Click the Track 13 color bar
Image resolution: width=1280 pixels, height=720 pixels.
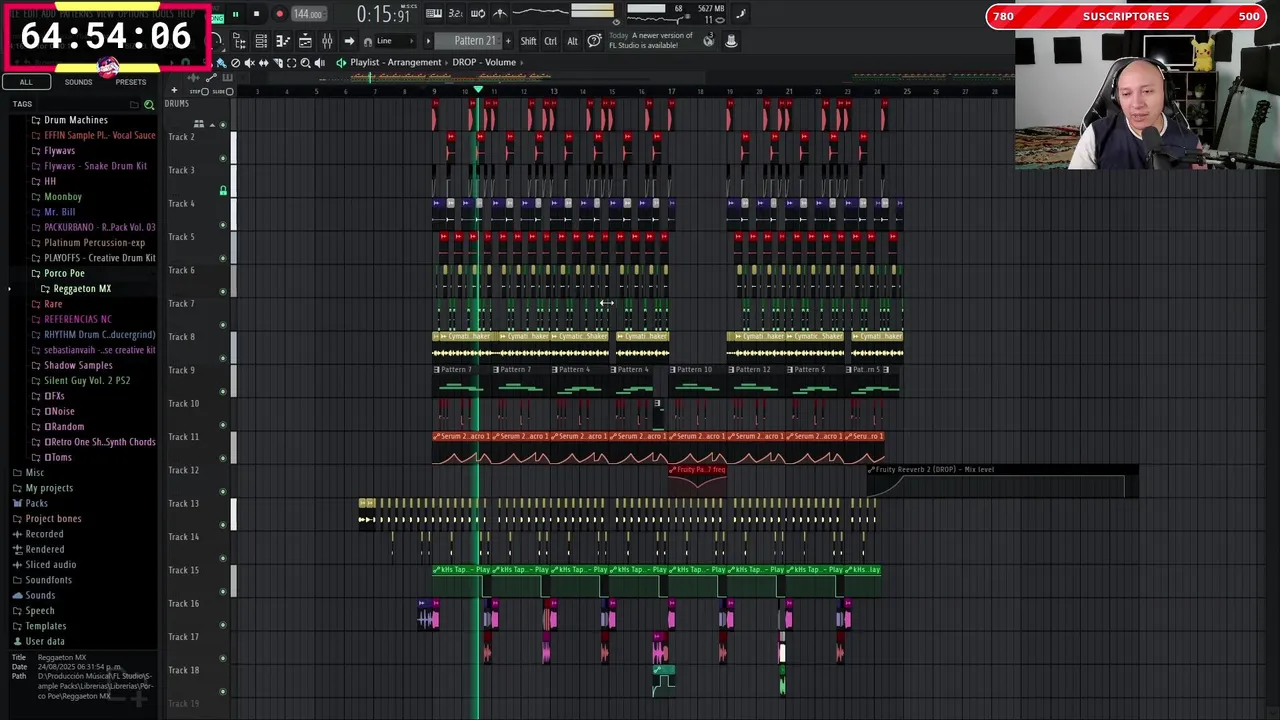tap(234, 515)
